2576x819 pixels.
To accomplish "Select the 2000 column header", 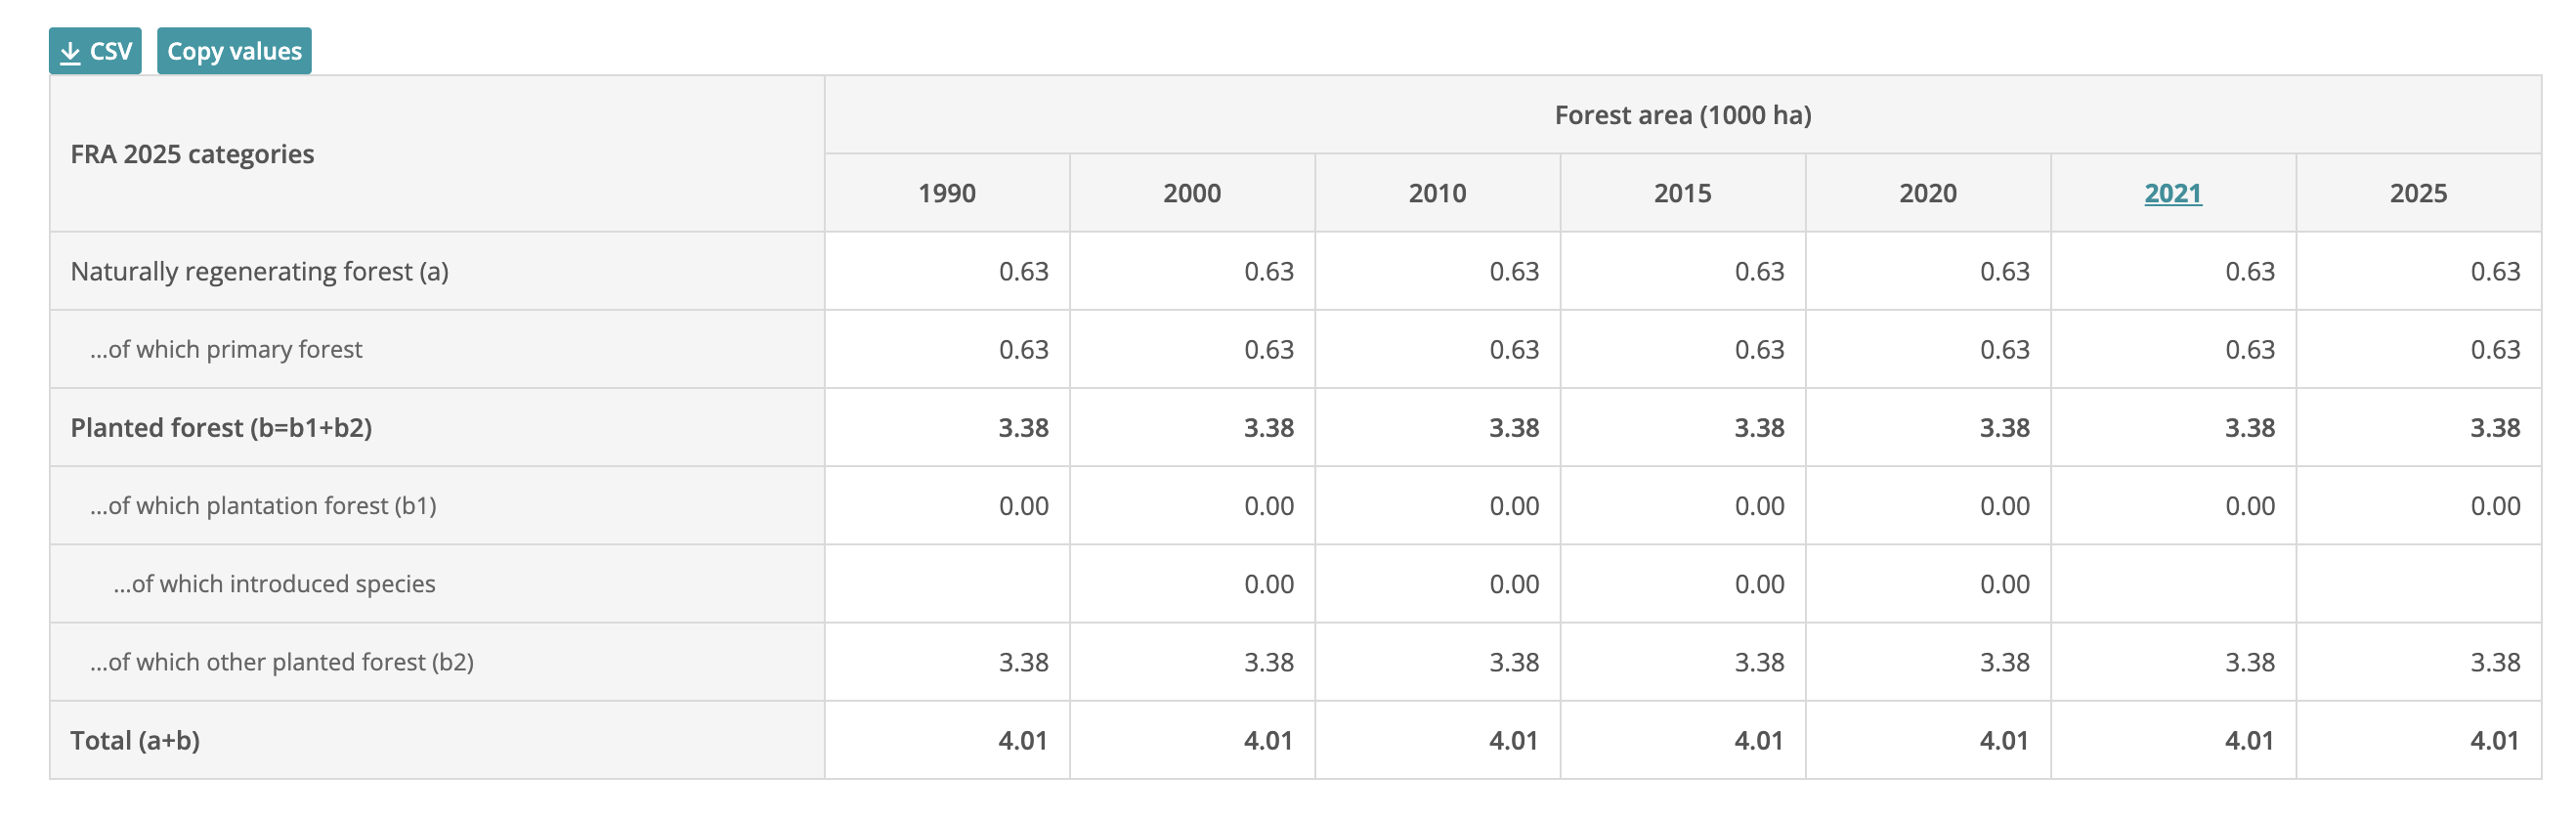I will (1191, 194).
